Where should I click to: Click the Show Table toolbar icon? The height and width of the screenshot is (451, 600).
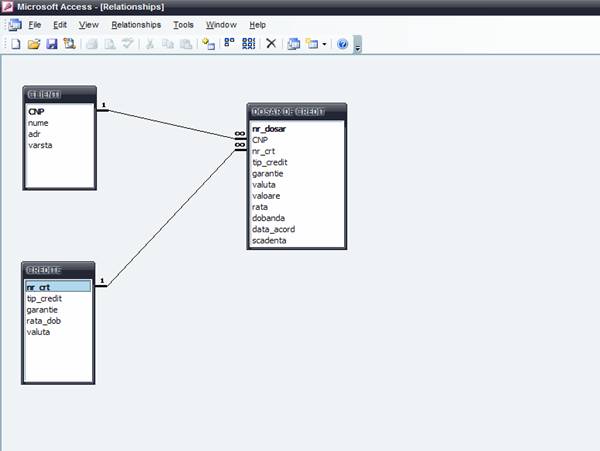coord(208,44)
